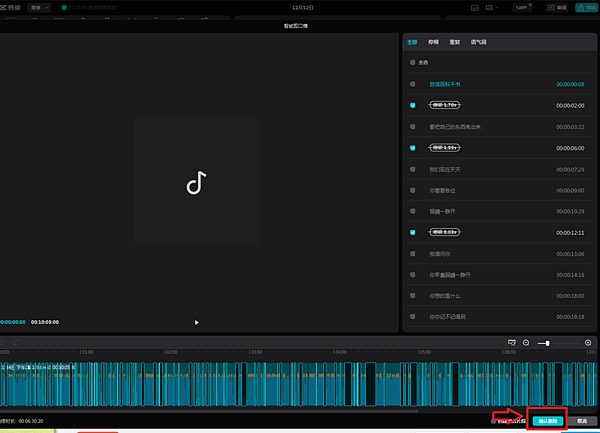Switch to the 全部 tab
The image size is (600, 433).
pos(412,43)
